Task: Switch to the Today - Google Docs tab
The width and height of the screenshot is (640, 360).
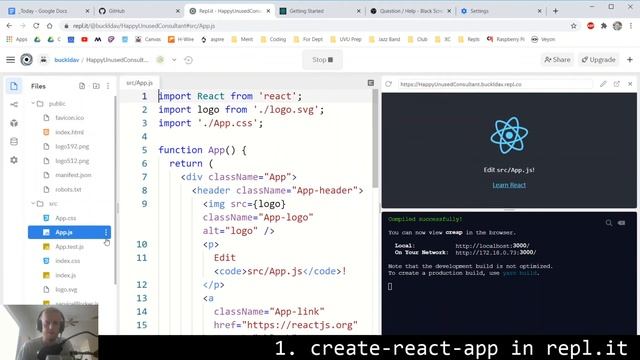Action: coord(47,11)
